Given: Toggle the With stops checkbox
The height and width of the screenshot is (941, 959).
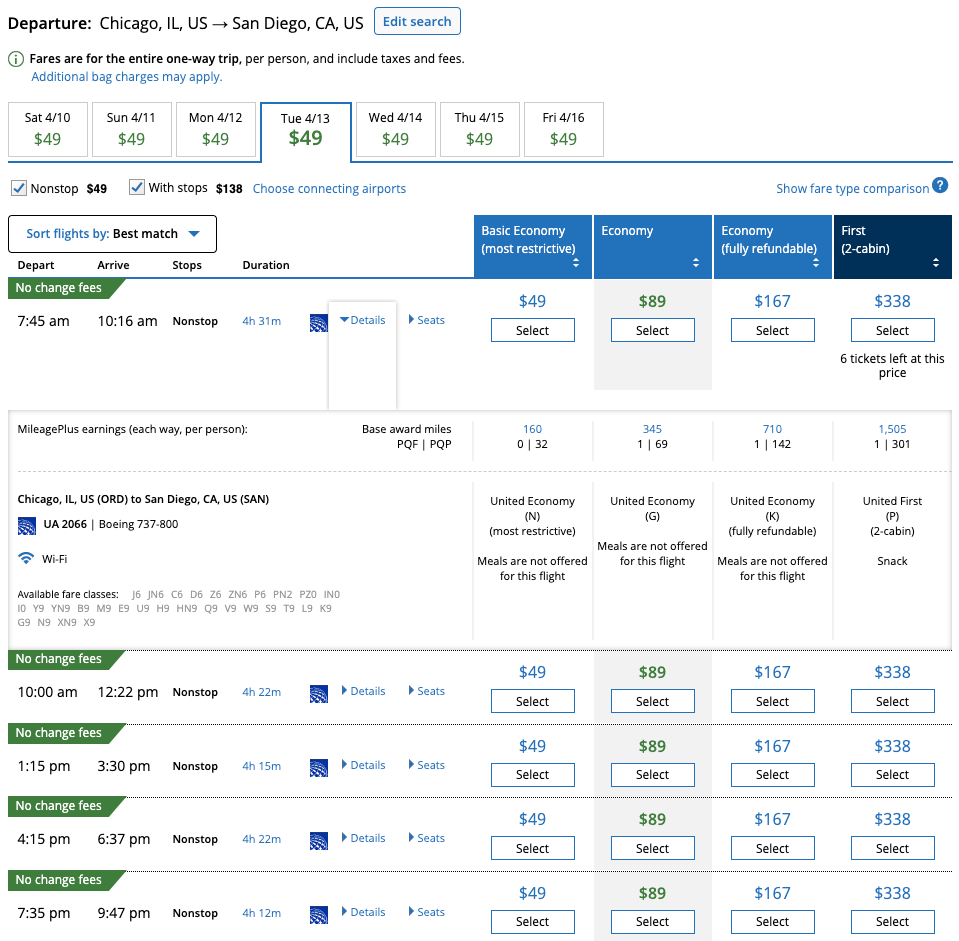Looking at the screenshot, I should click(137, 188).
